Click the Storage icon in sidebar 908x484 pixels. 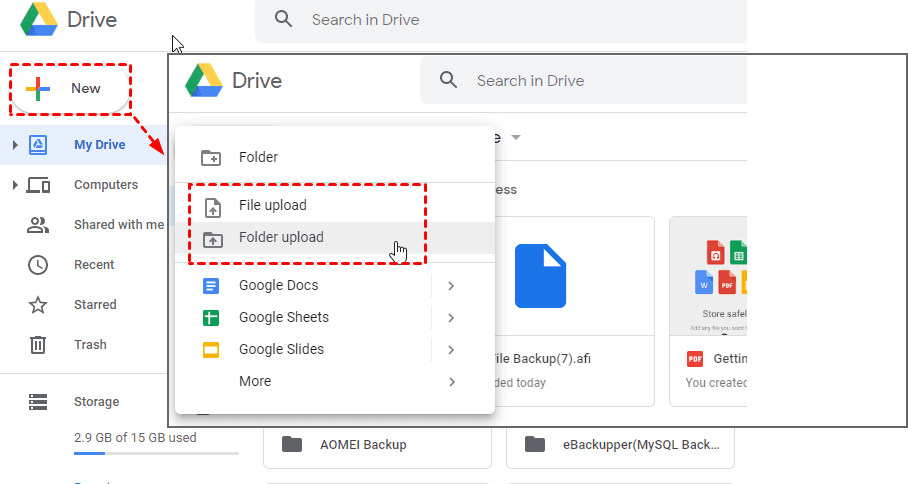38,402
